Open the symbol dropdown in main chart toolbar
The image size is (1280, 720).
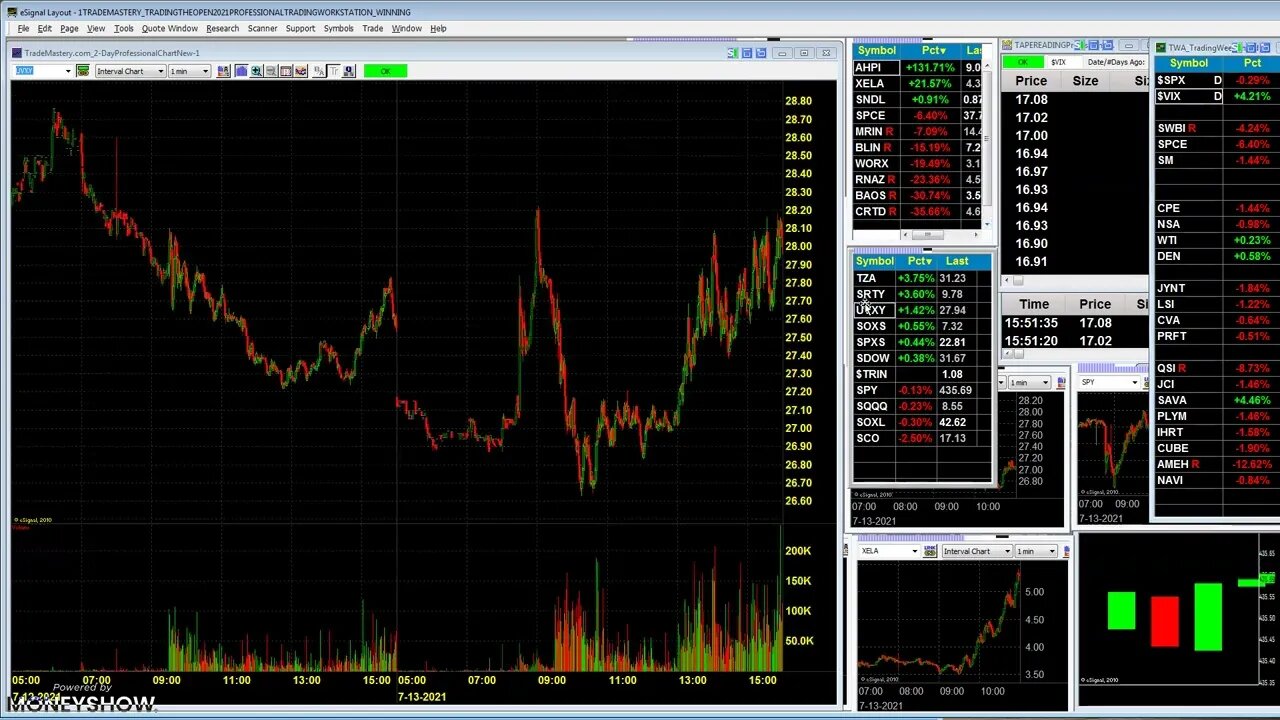tap(68, 71)
